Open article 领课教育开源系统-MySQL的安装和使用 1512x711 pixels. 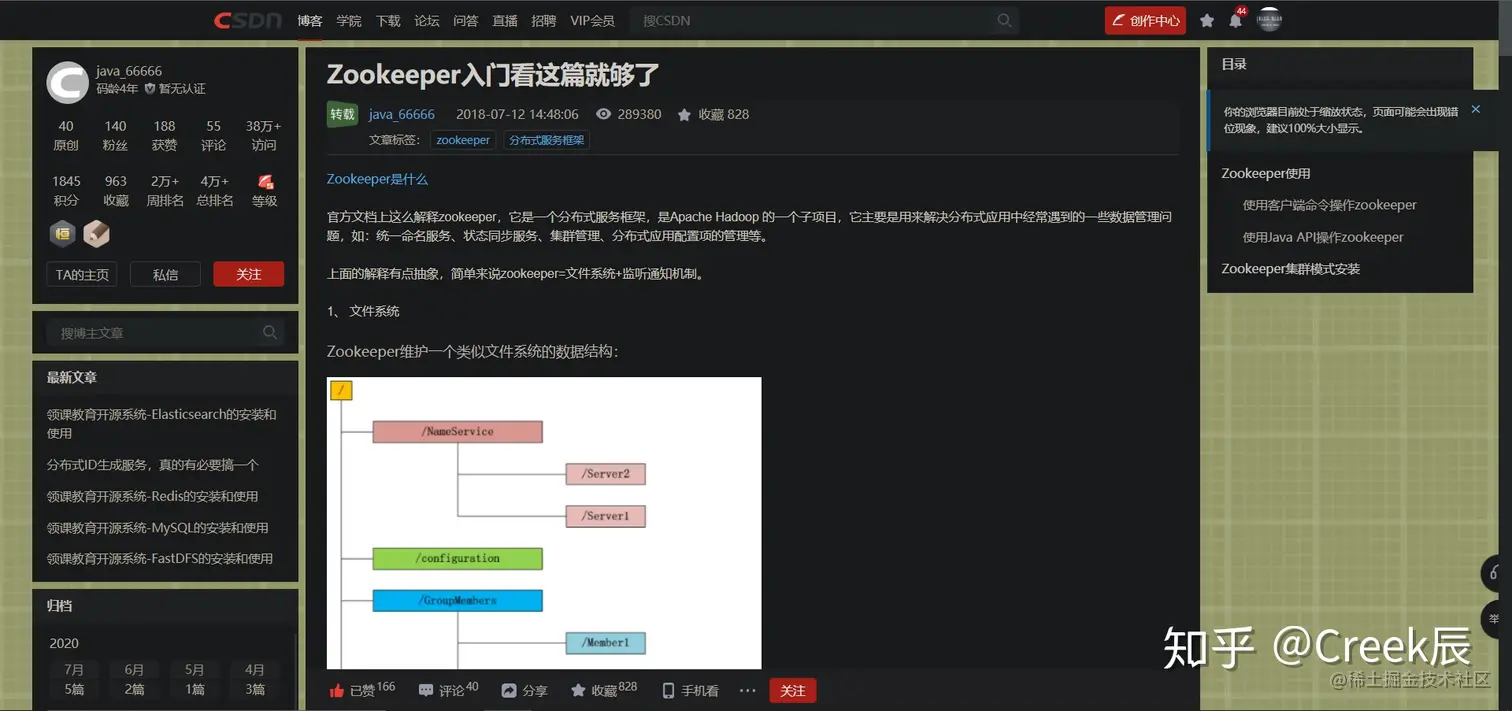click(x=158, y=527)
